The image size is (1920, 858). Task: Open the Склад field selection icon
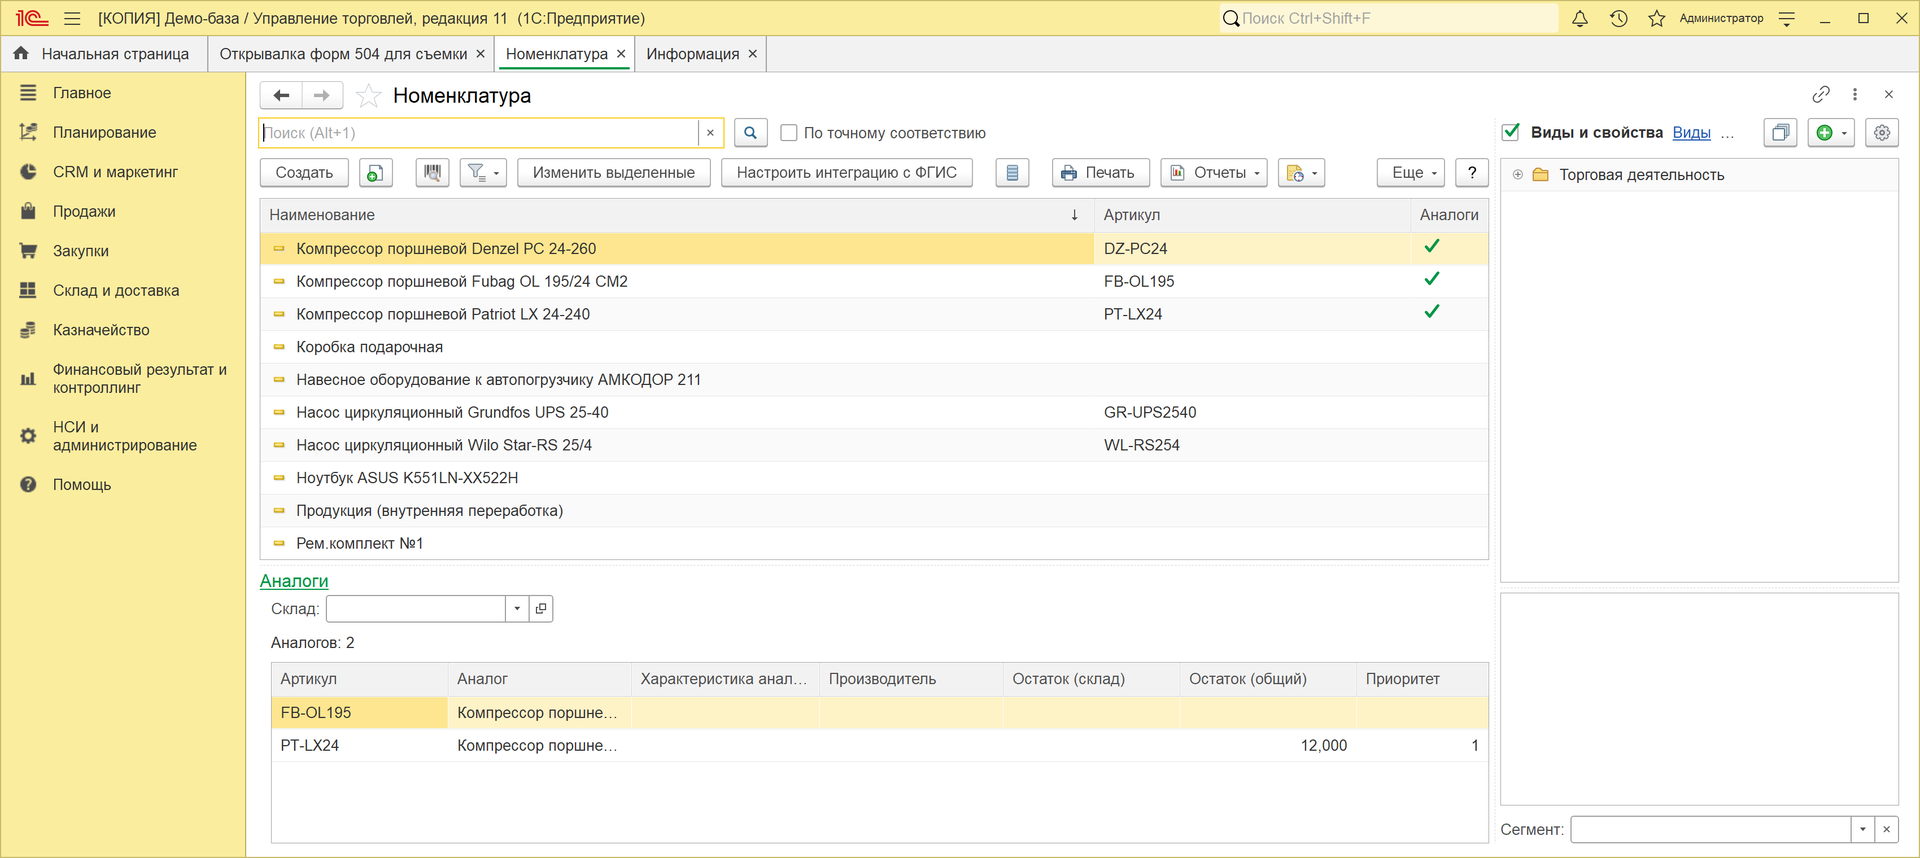point(541,608)
